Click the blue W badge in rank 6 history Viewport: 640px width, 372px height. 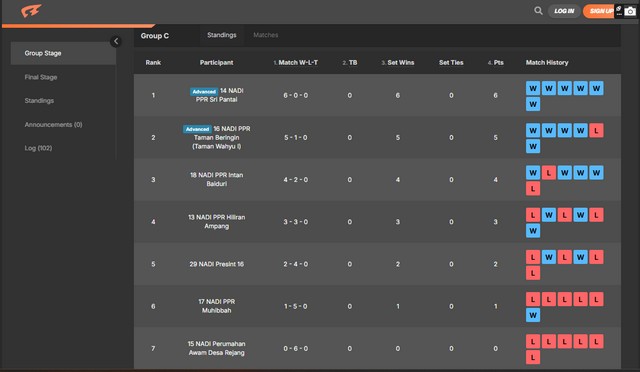coord(533,315)
